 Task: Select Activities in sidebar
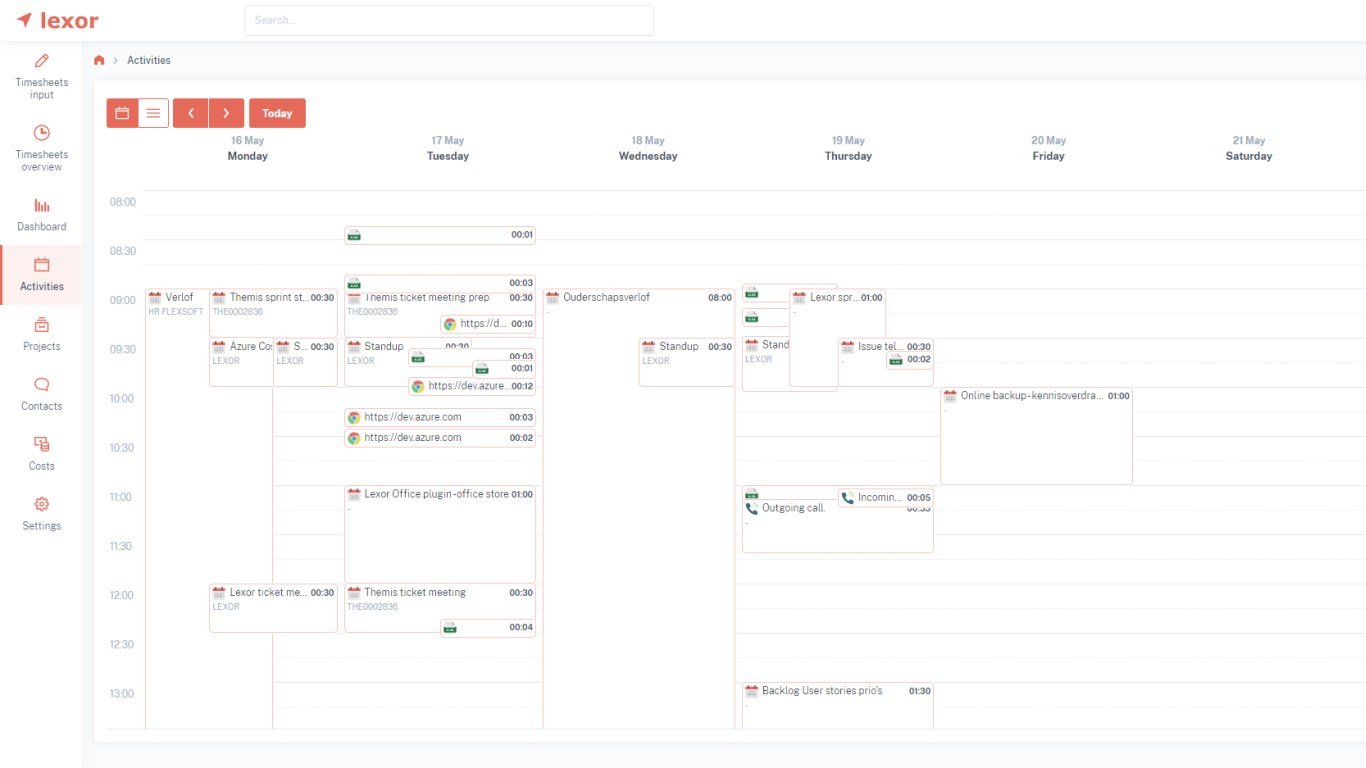point(41,275)
